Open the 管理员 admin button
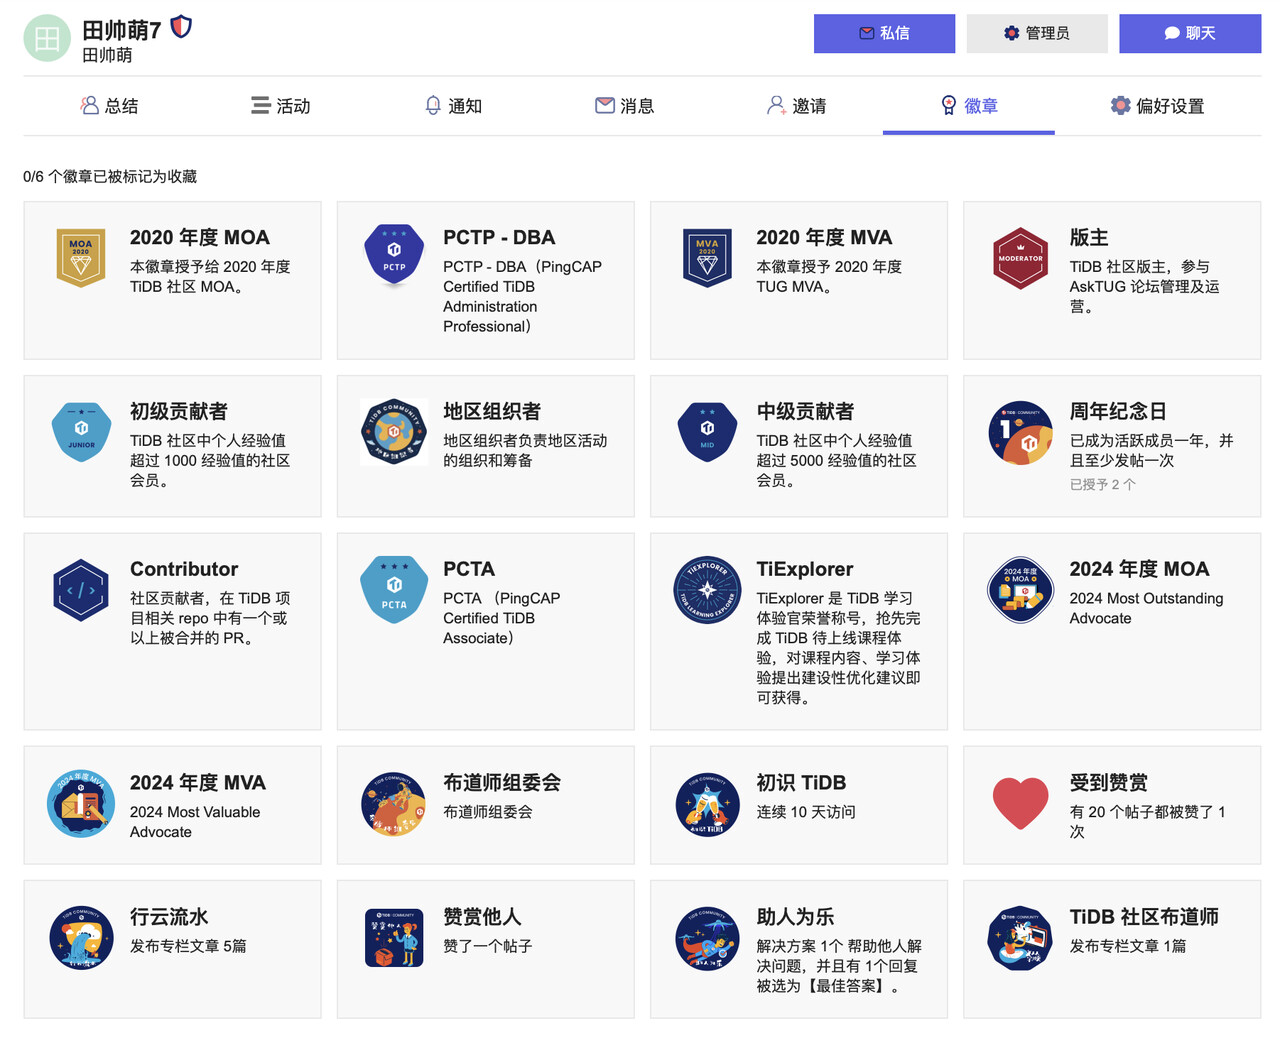 point(1037,33)
